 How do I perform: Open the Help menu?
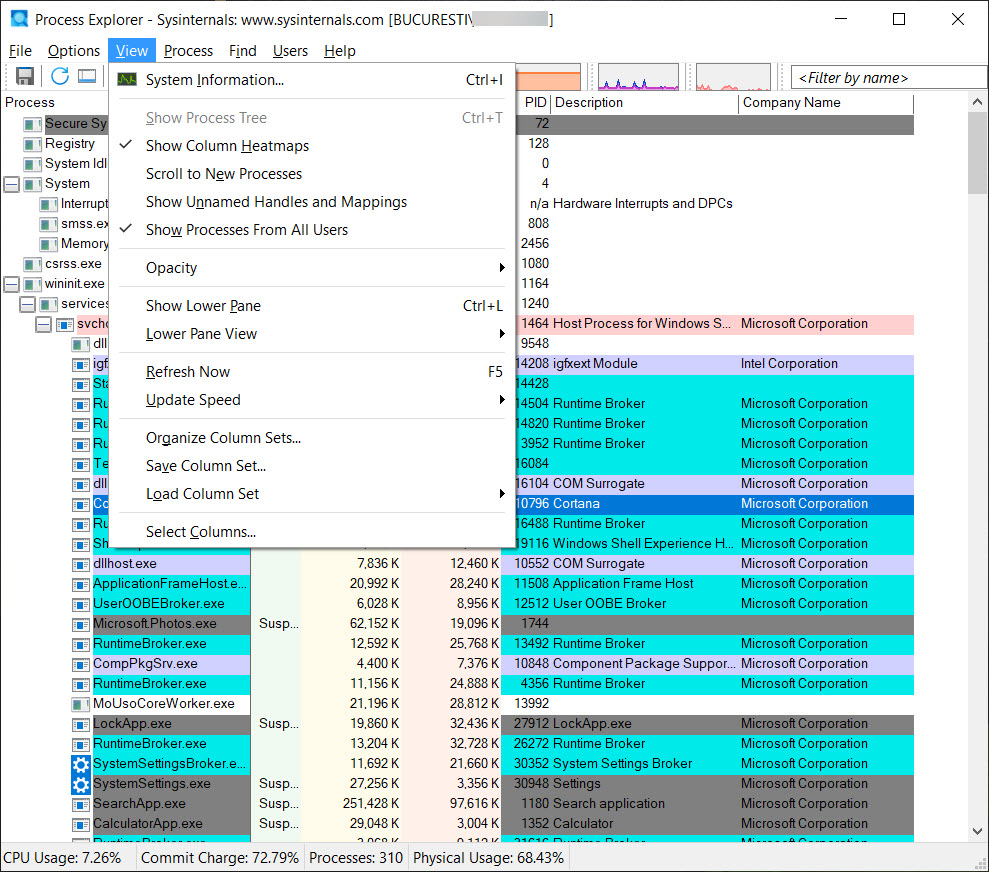pos(339,50)
